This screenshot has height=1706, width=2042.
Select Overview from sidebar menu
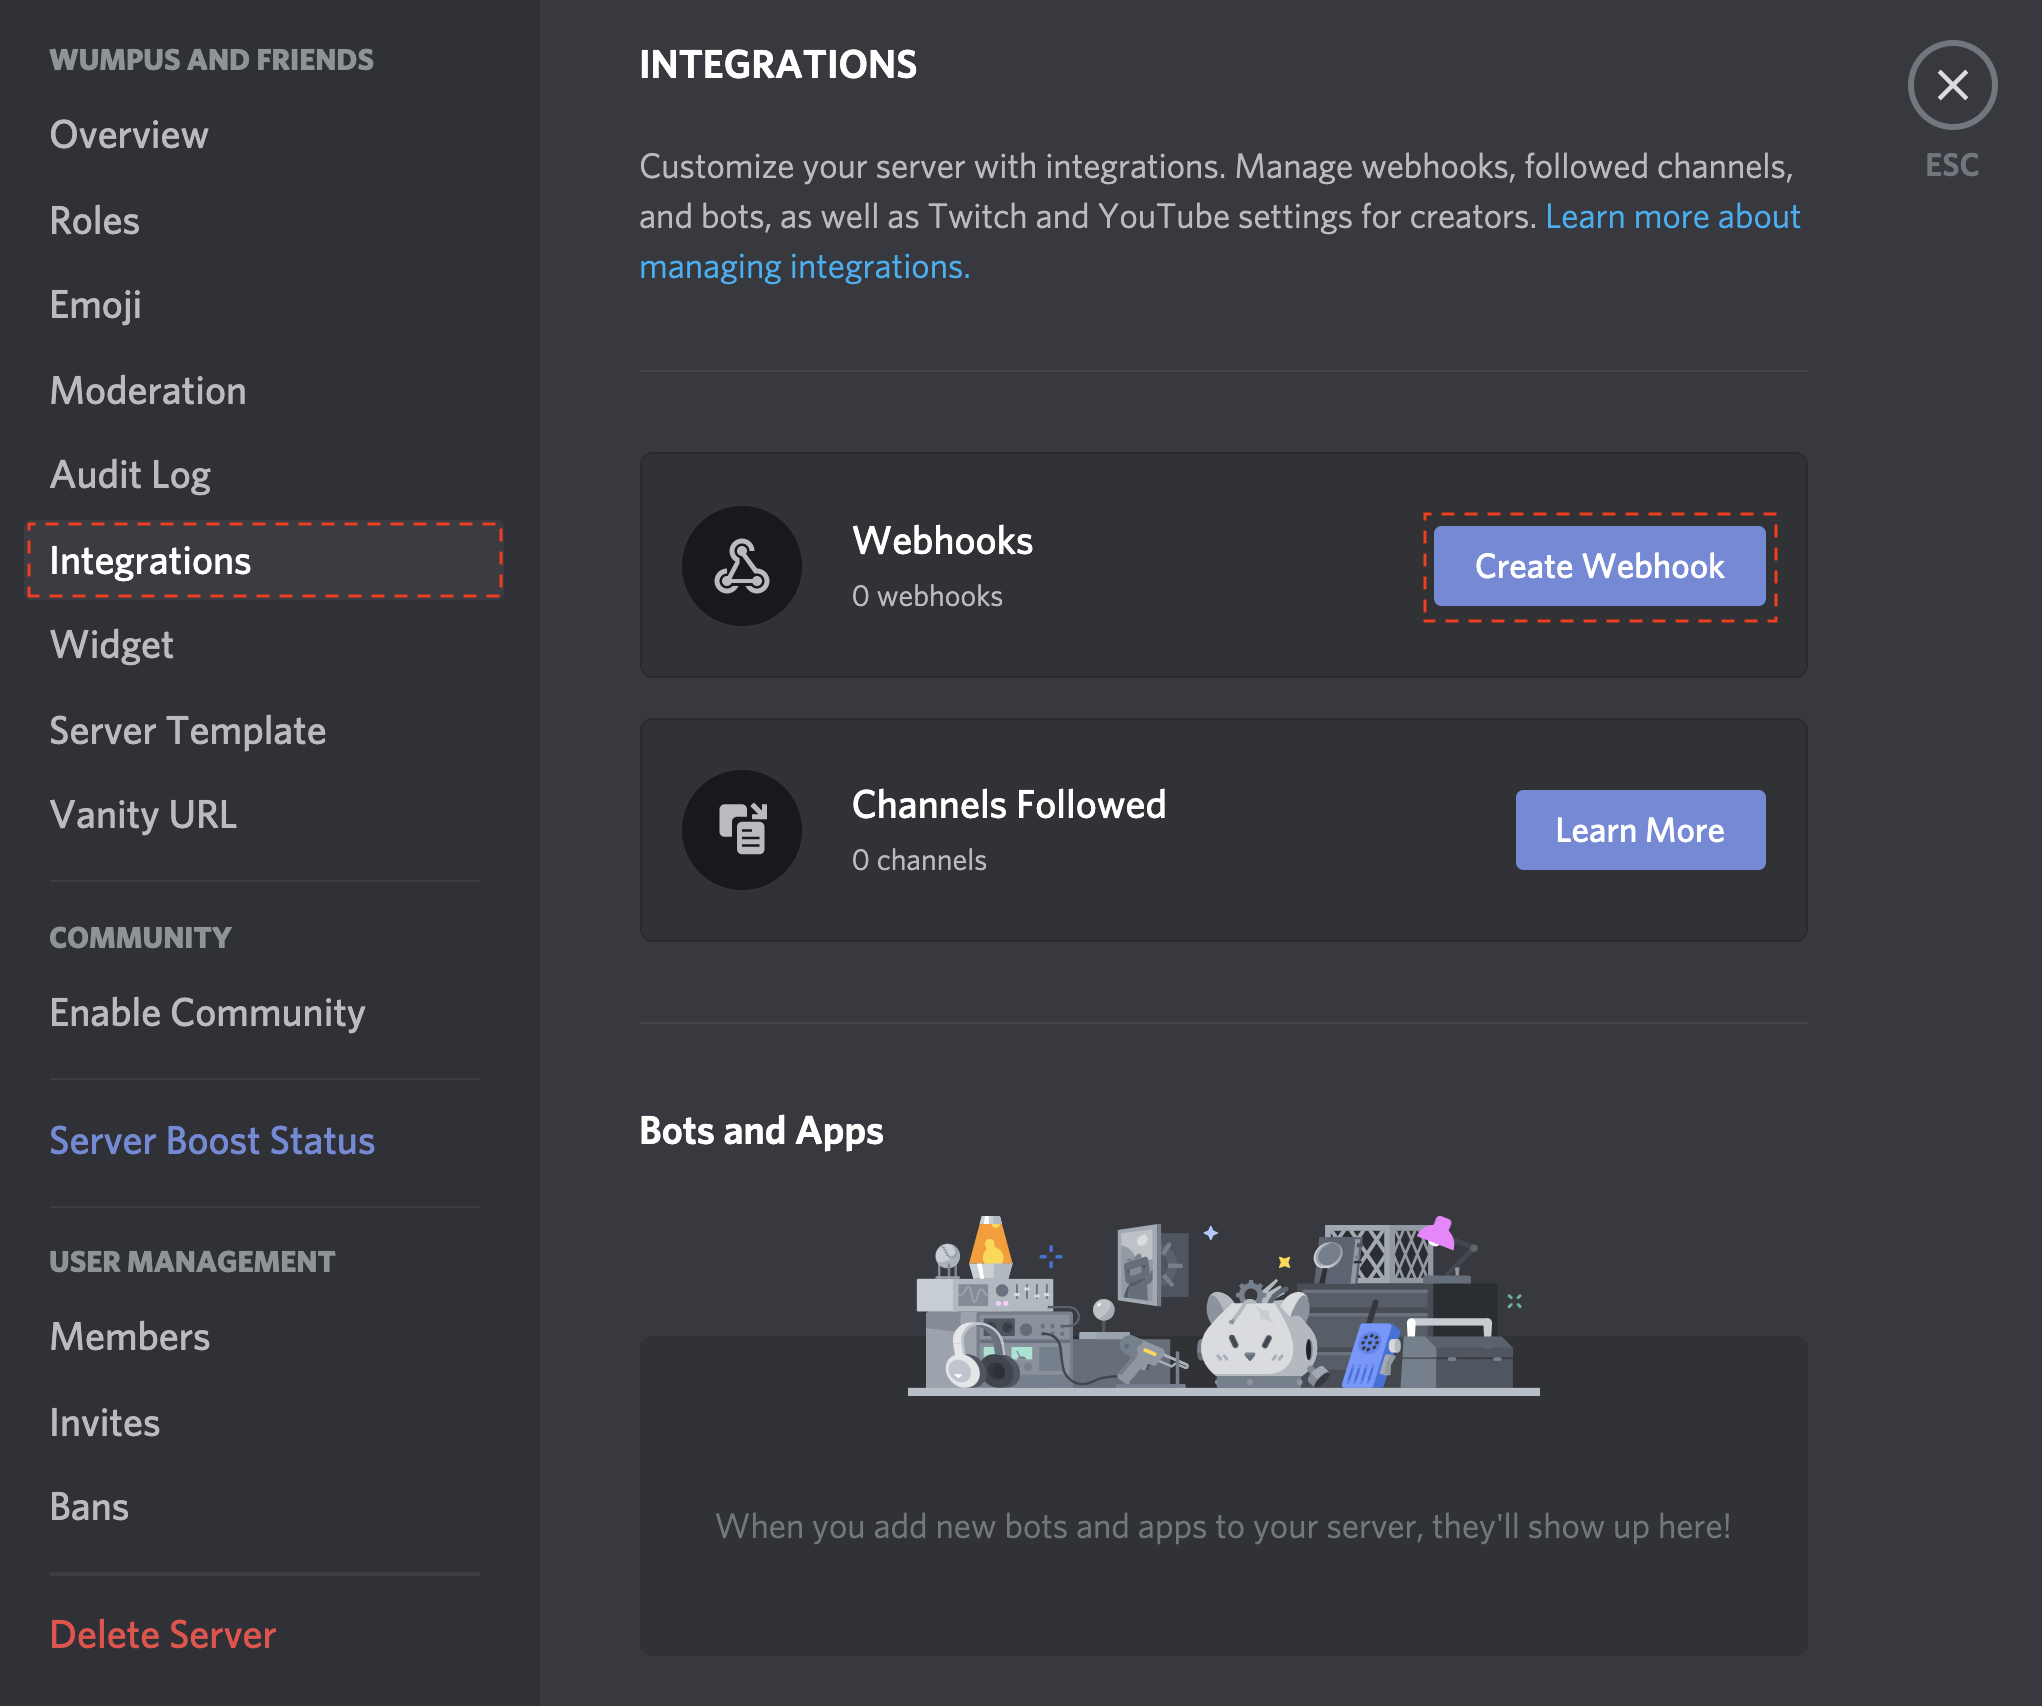pyautogui.click(x=126, y=134)
